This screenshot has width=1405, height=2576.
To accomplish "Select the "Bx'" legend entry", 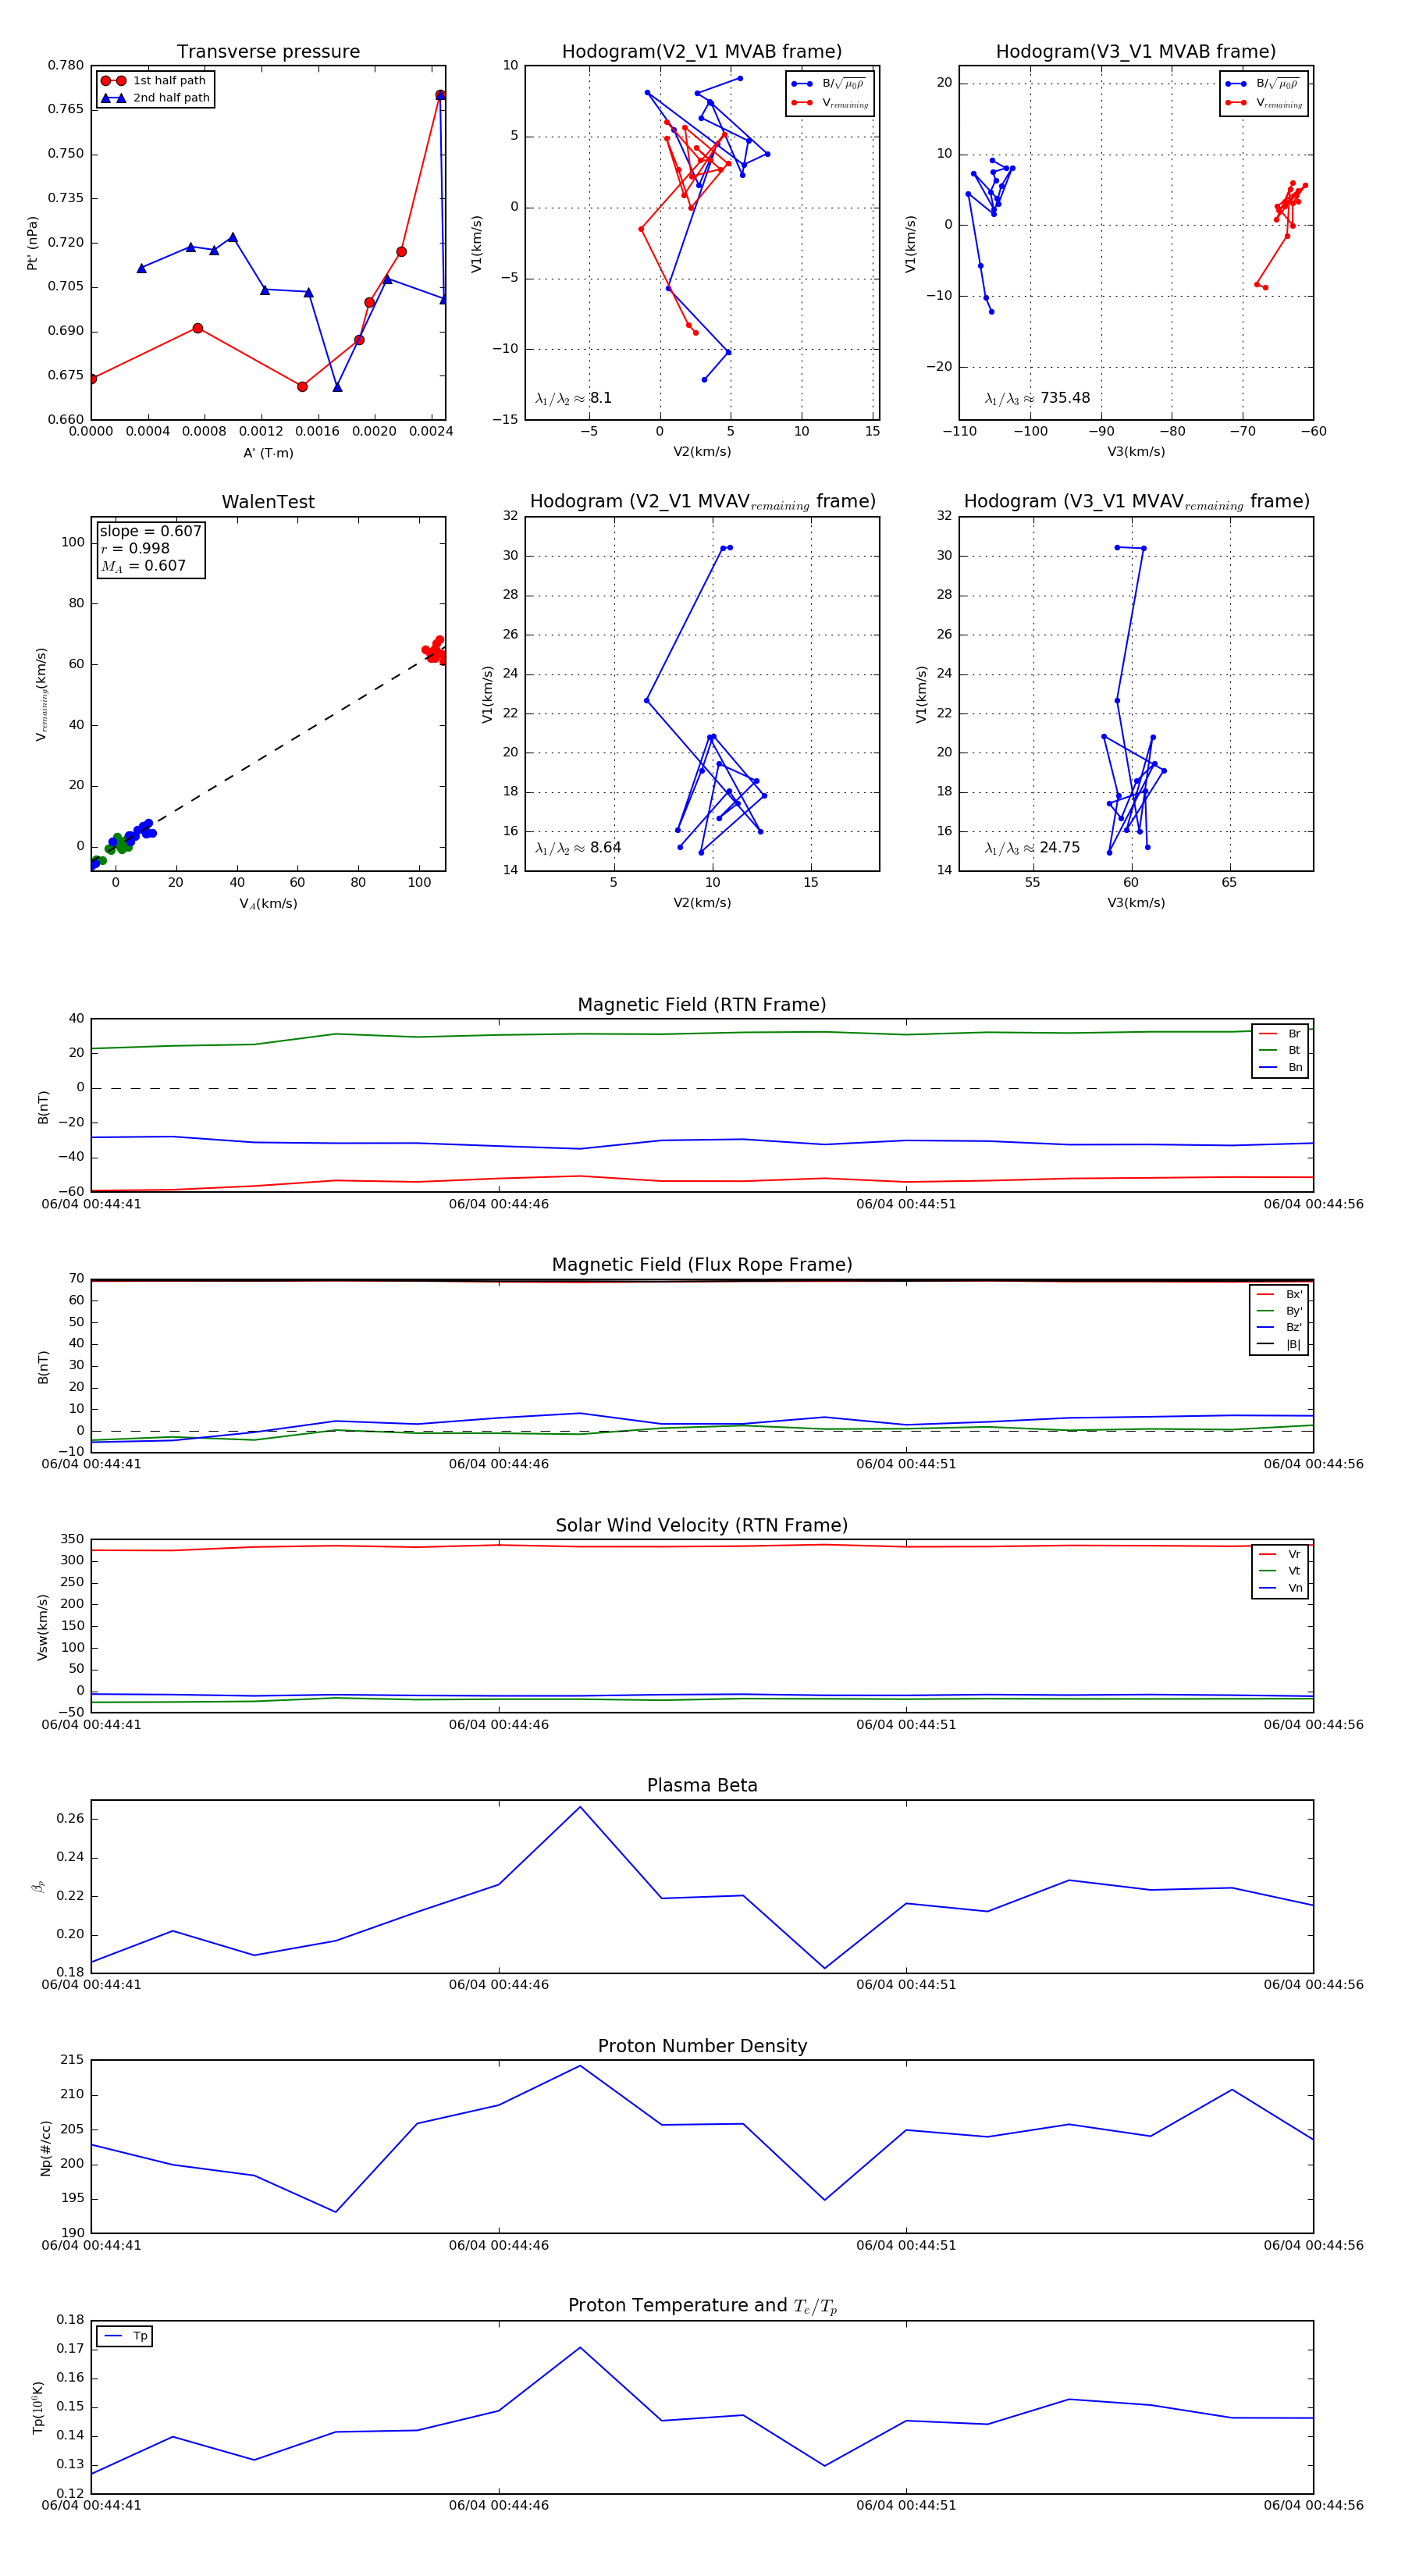I will (x=1280, y=1295).
